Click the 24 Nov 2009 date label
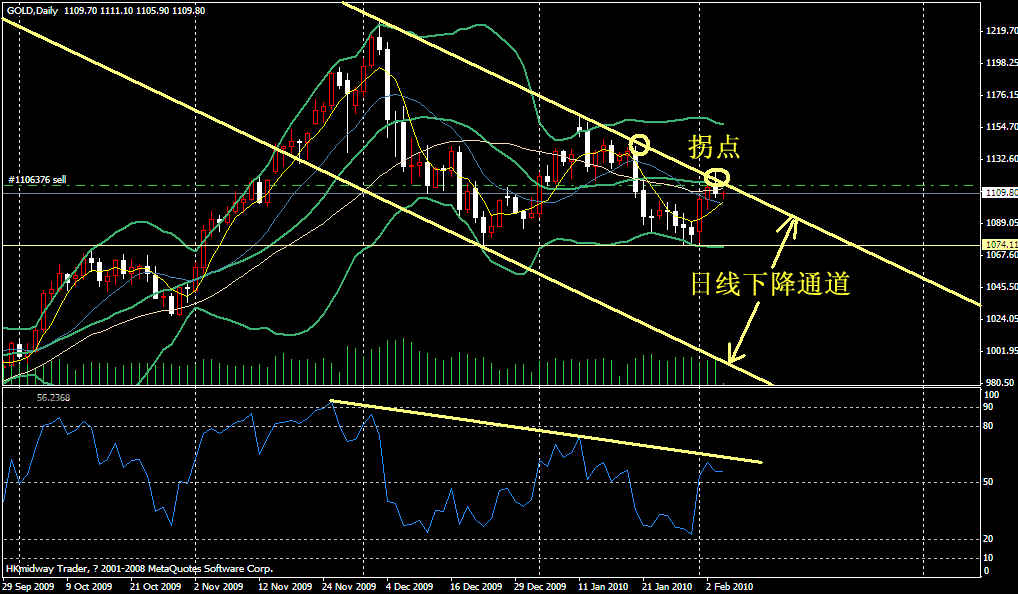 click(x=349, y=586)
